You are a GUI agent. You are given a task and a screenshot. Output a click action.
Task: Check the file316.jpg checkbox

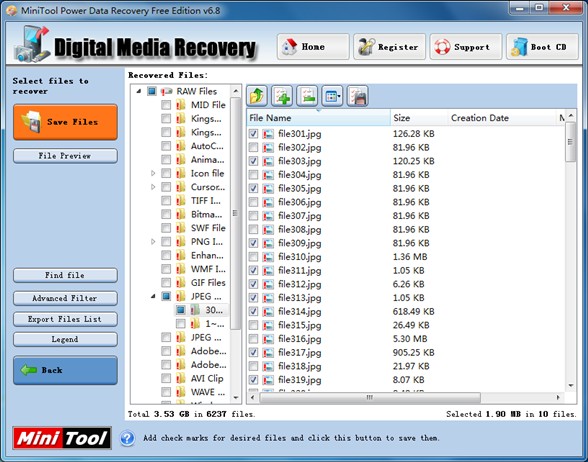(254, 339)
